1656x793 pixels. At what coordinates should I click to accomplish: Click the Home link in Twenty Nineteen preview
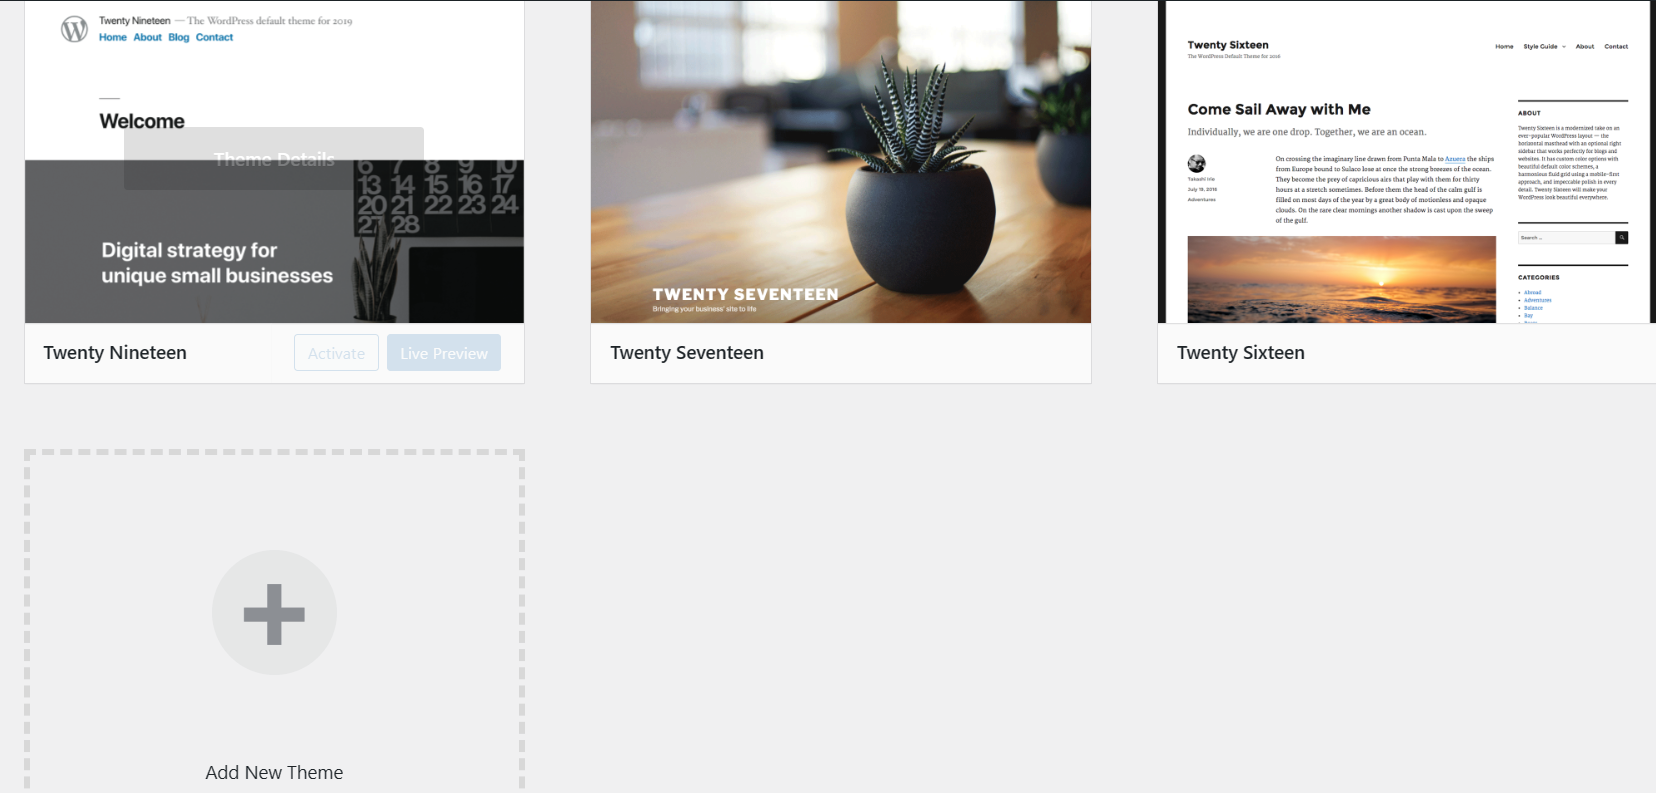point(113,37)
